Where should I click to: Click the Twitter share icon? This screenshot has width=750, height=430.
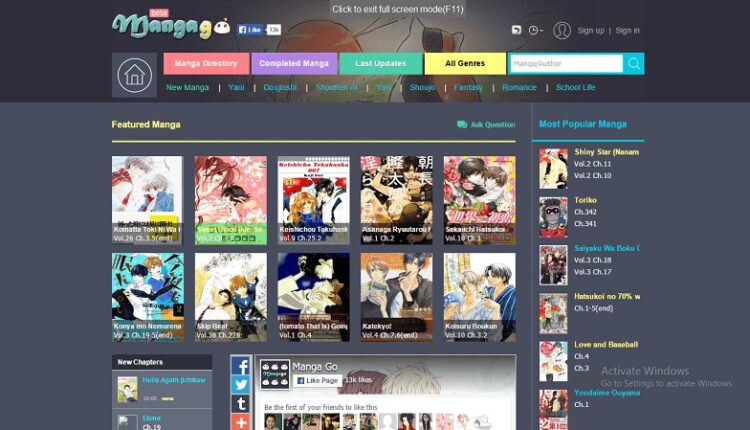click(241, 385)
